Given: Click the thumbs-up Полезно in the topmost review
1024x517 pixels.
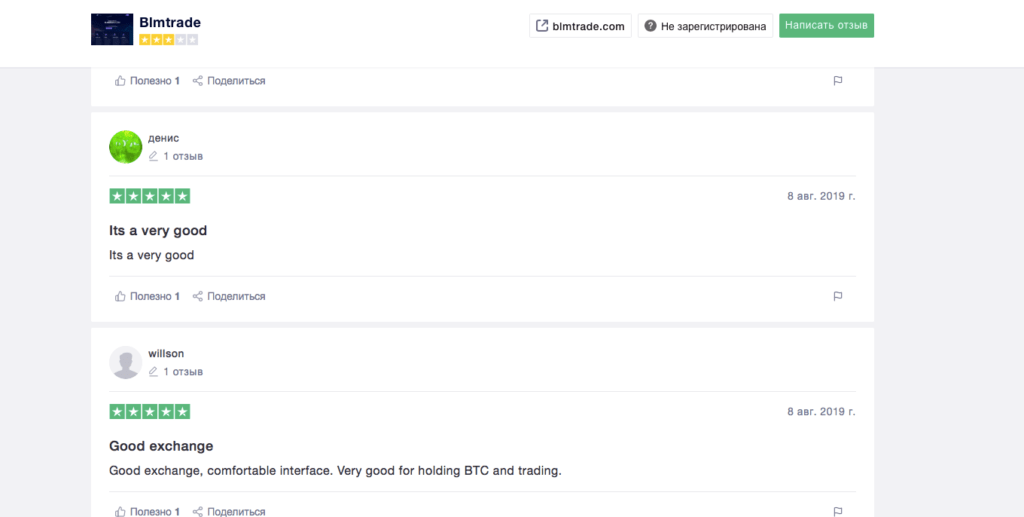Looking at the screenshot, I should [148, 81].
